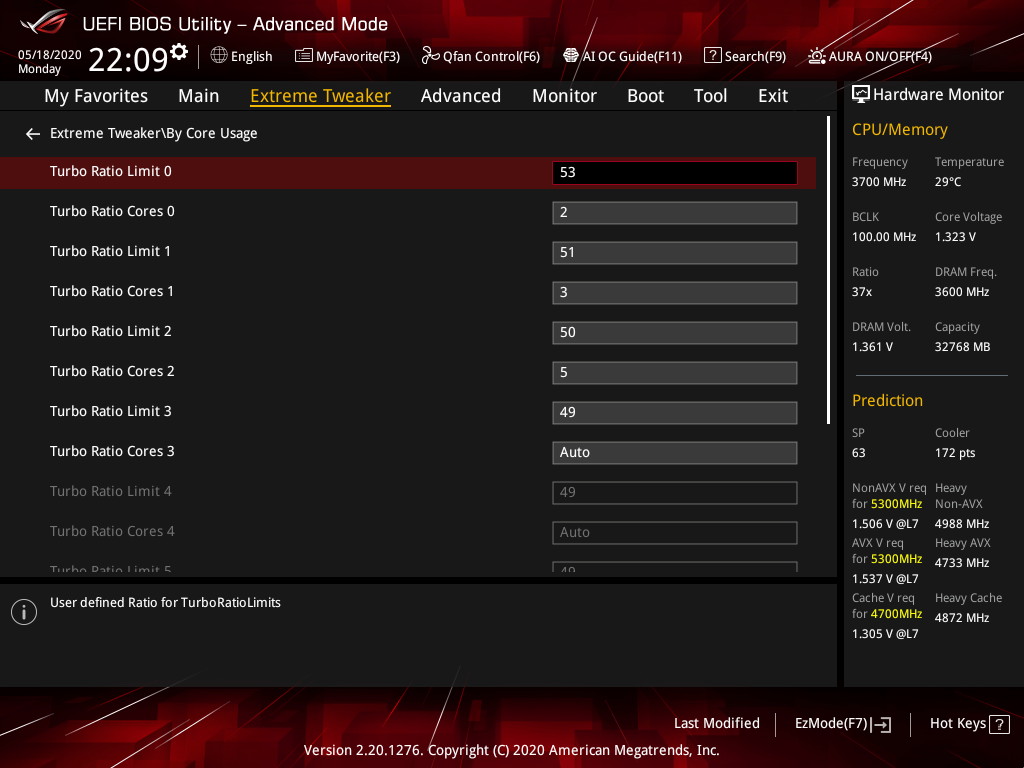1024x768 pixels.
Task: Edit Turbo Ratio Limit 1 value 51
Action: (x=675, y=253)
